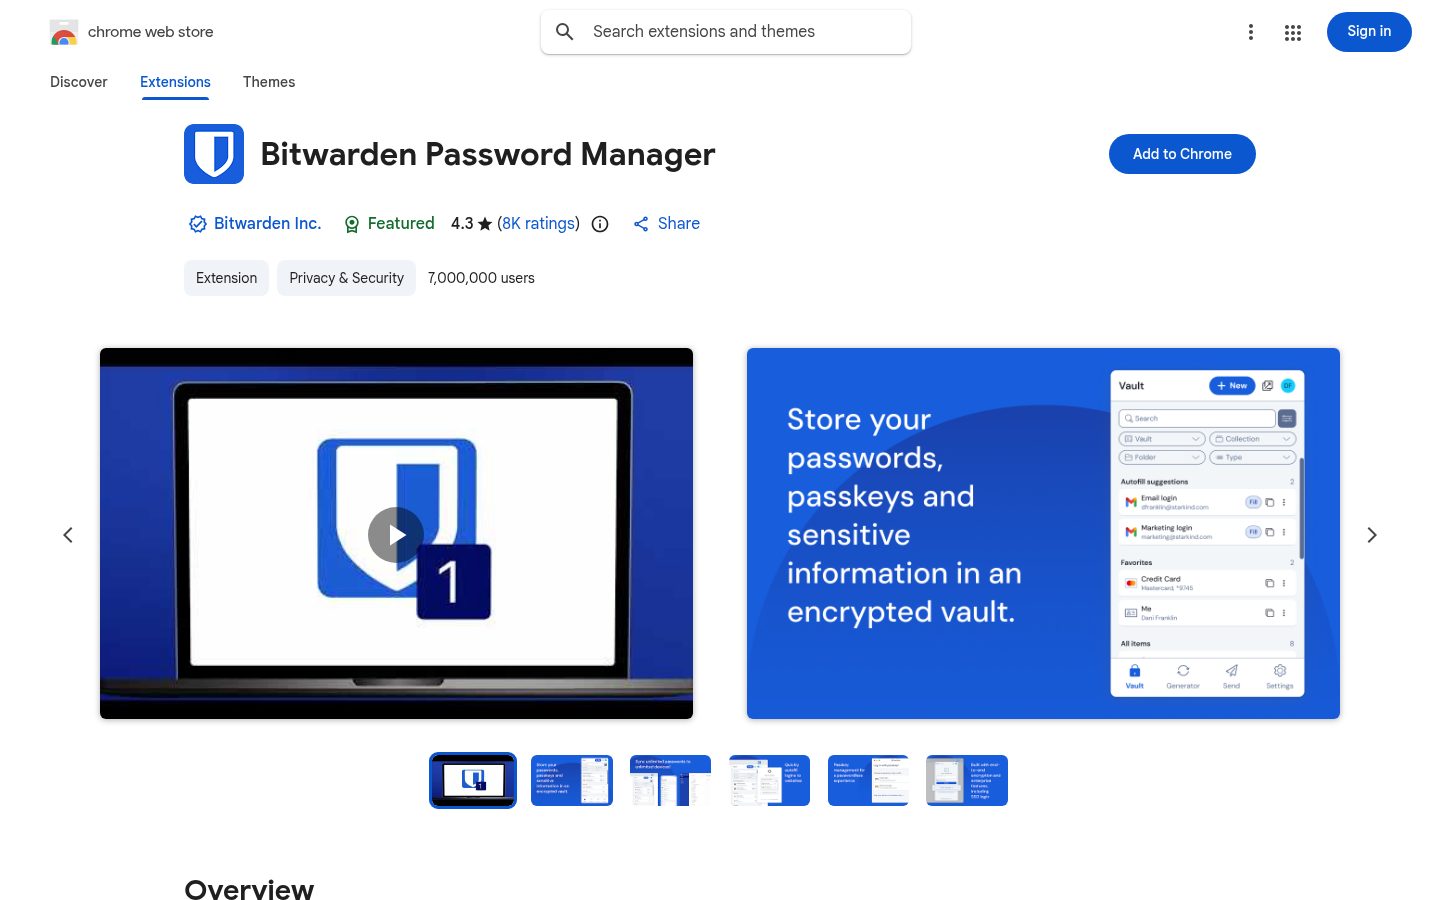
Task: Open the Privacy & Security category
Action: [346, 278]
